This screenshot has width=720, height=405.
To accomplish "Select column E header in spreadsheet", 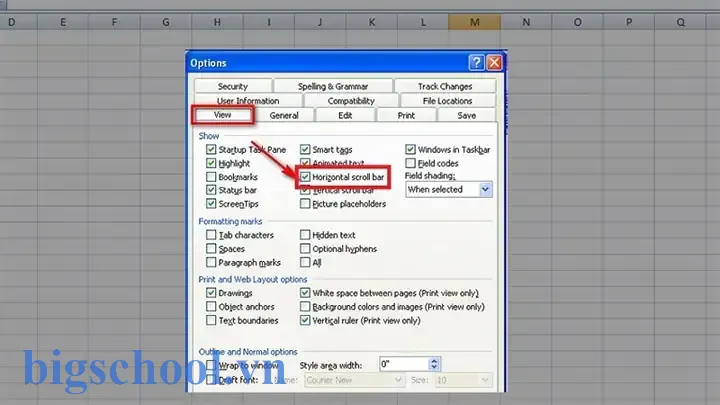I will click(63, 22).
